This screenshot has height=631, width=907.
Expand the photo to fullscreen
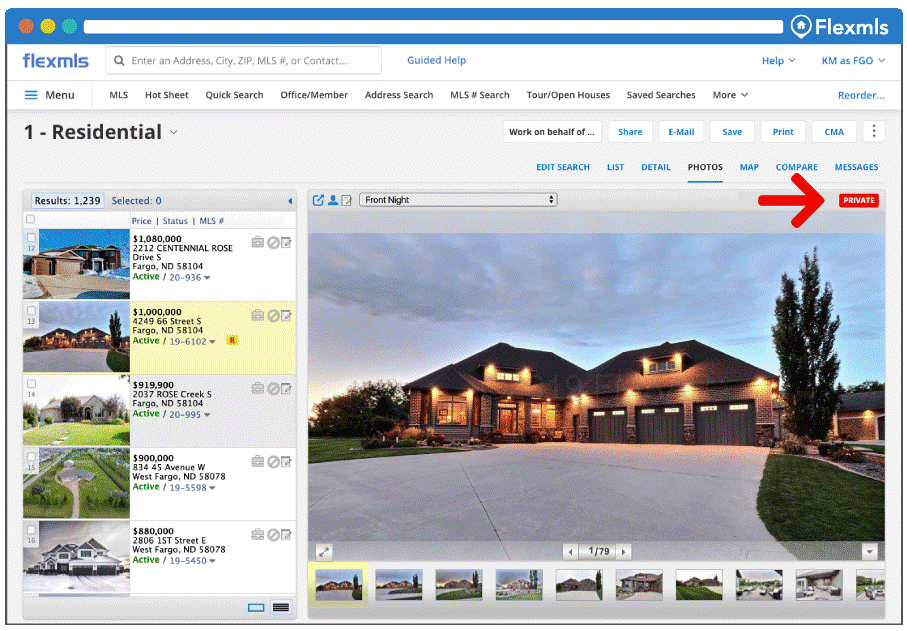(324, 552)
